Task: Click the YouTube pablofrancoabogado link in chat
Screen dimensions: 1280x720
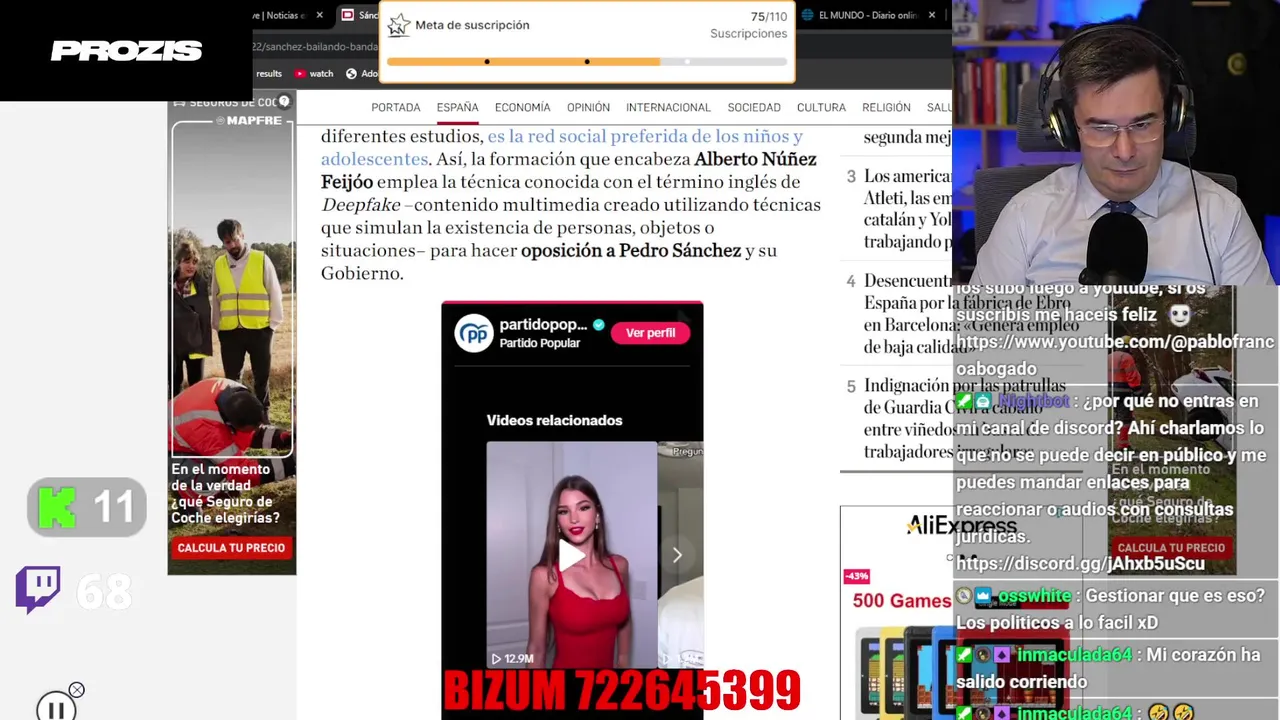Action: (x=1115, y=355)
